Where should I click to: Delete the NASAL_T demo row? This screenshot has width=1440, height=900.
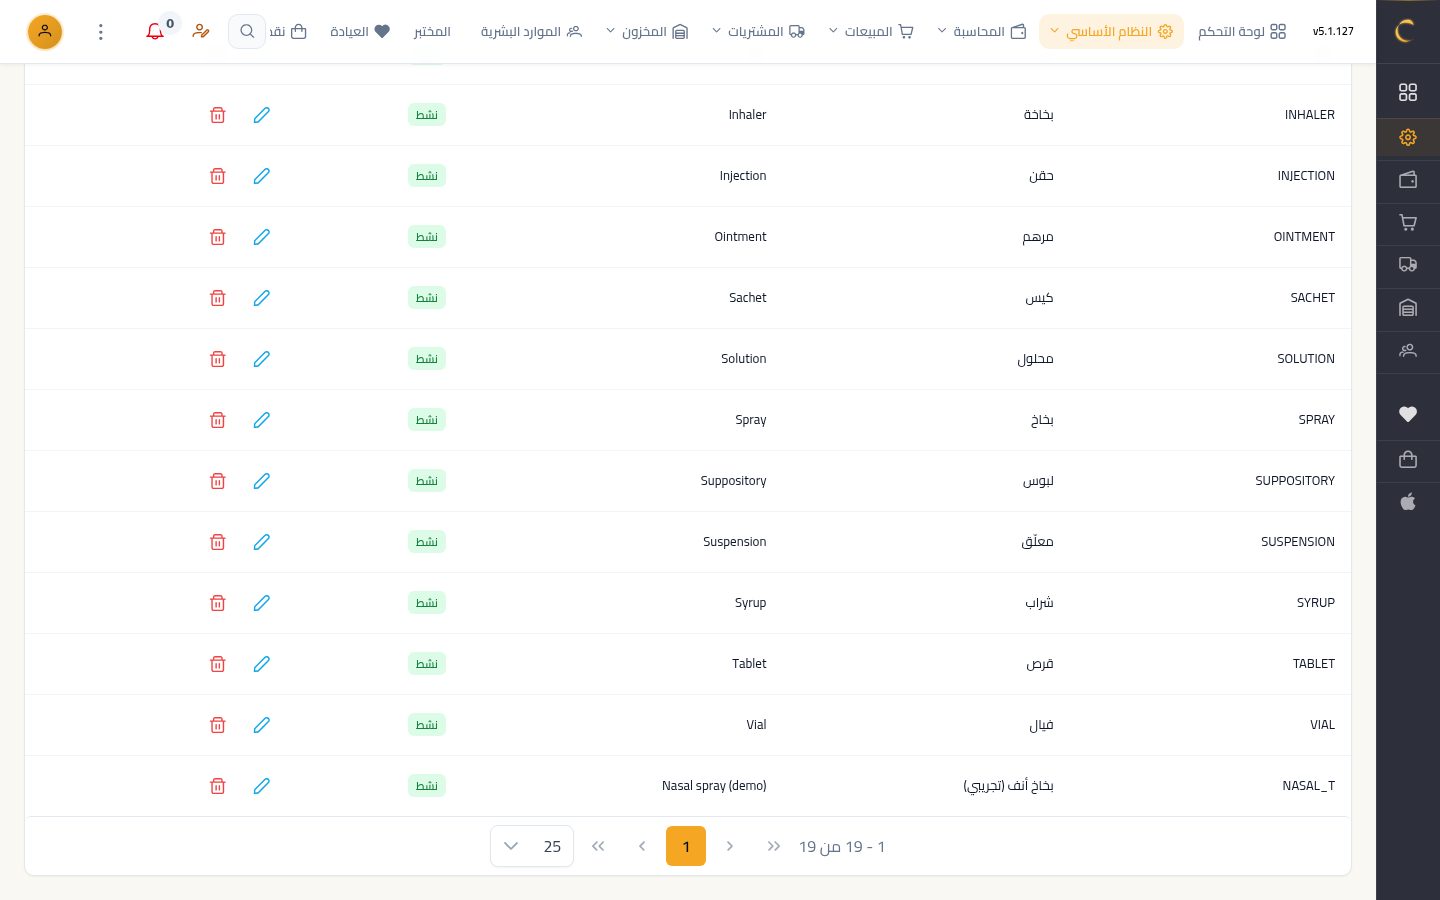[218, 786]
